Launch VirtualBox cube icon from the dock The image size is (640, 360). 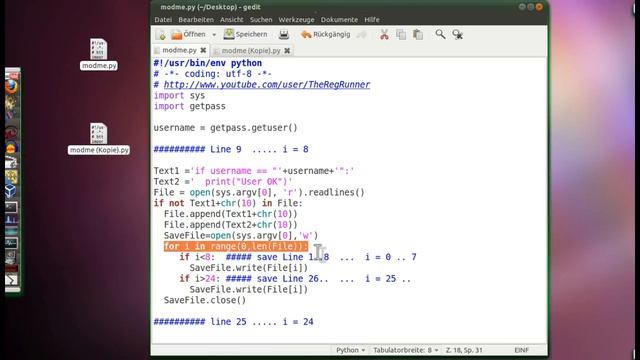(x=11, y=191)
